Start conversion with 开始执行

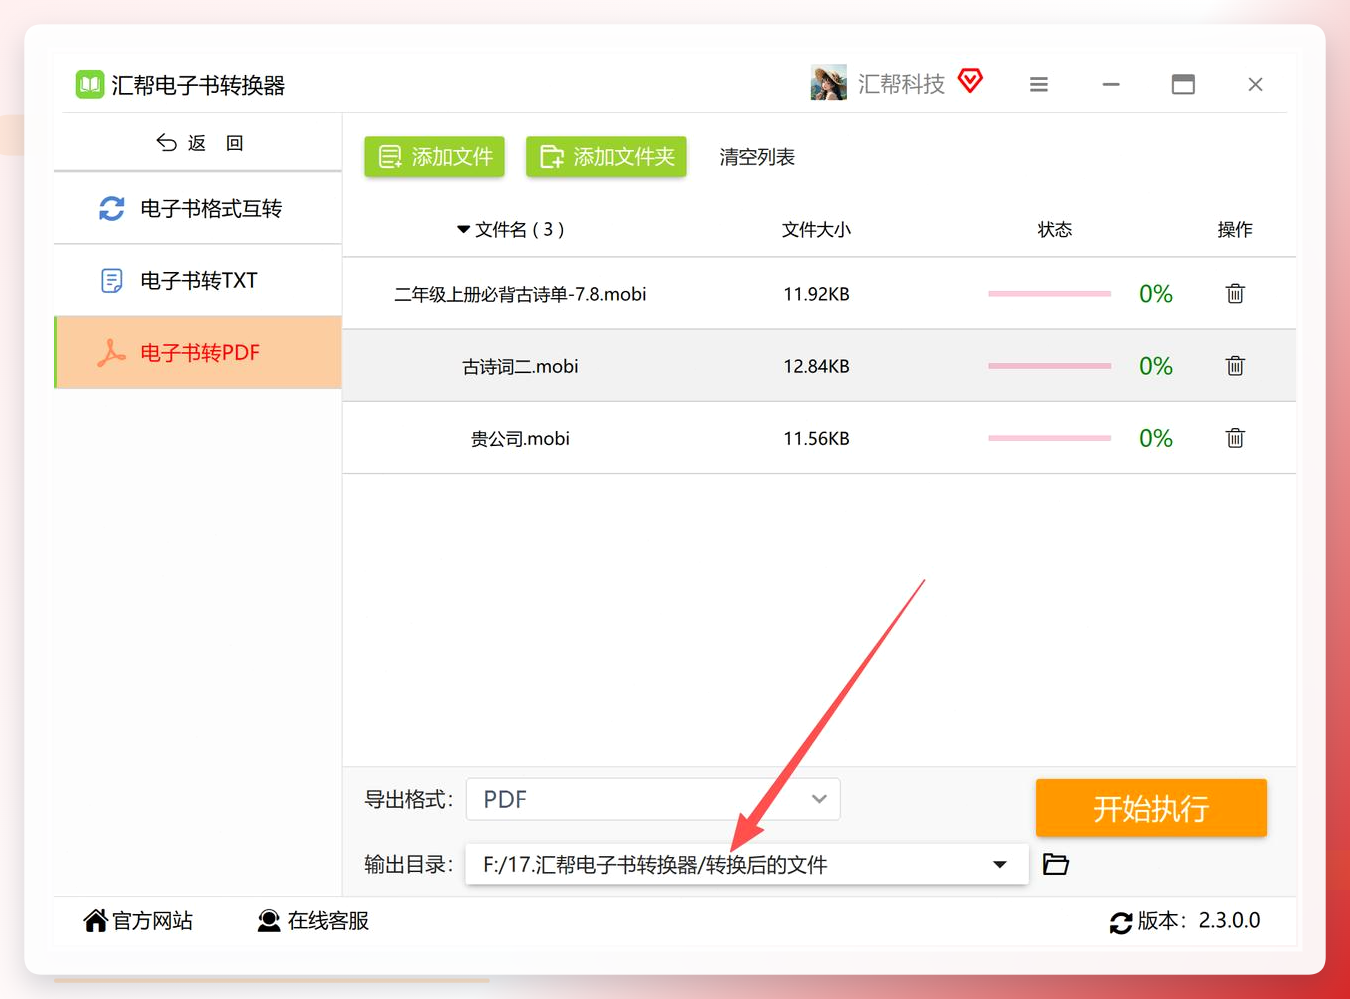1151,808
